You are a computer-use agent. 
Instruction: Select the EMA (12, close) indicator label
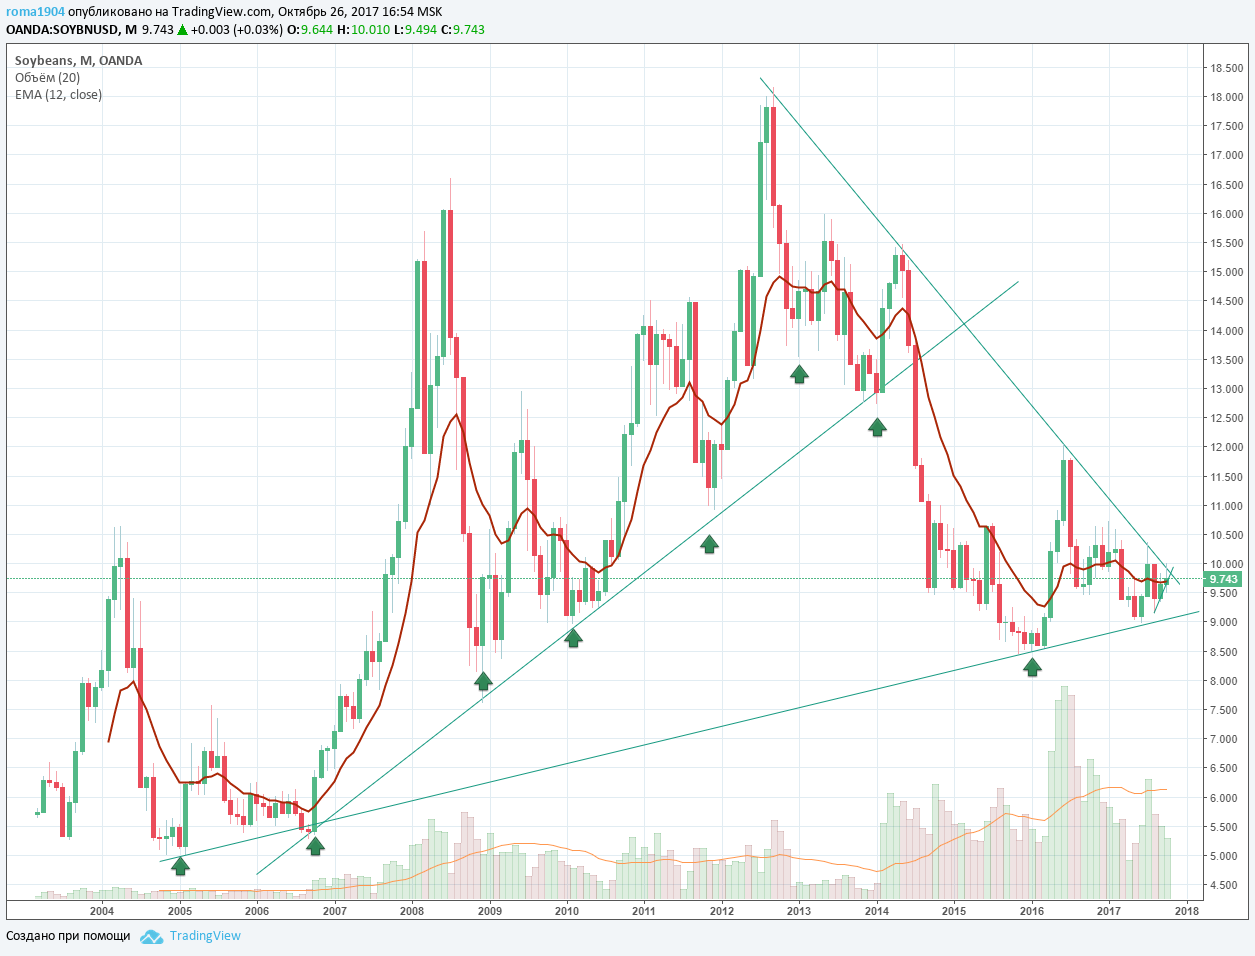point(59,95)
